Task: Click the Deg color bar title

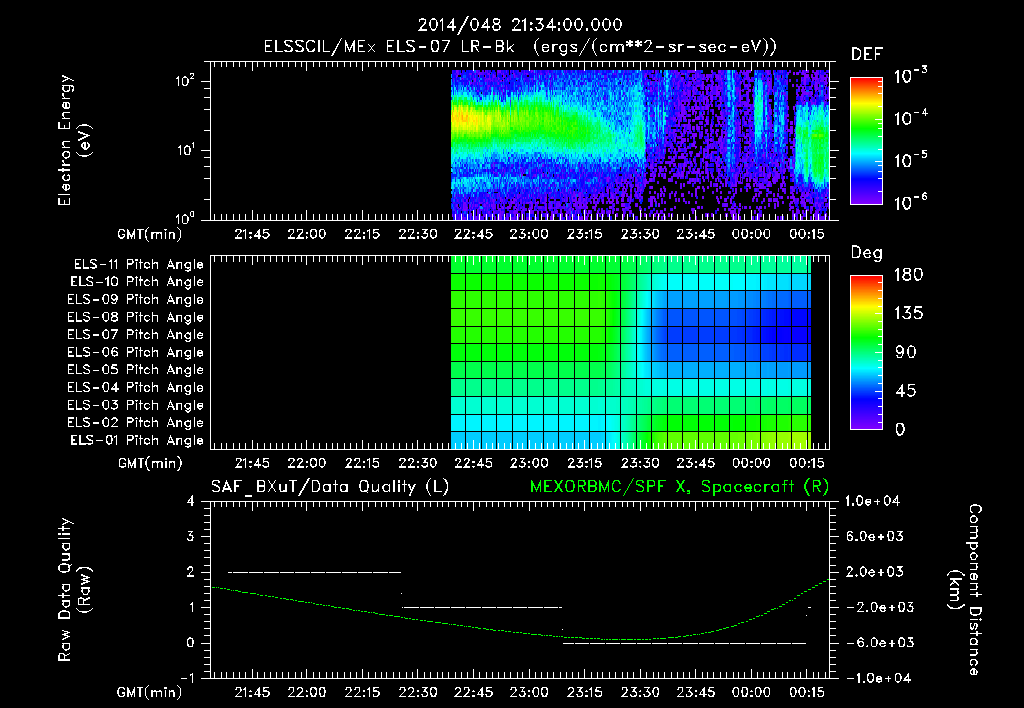Action: pyautogui.click(x=867, y=253)
